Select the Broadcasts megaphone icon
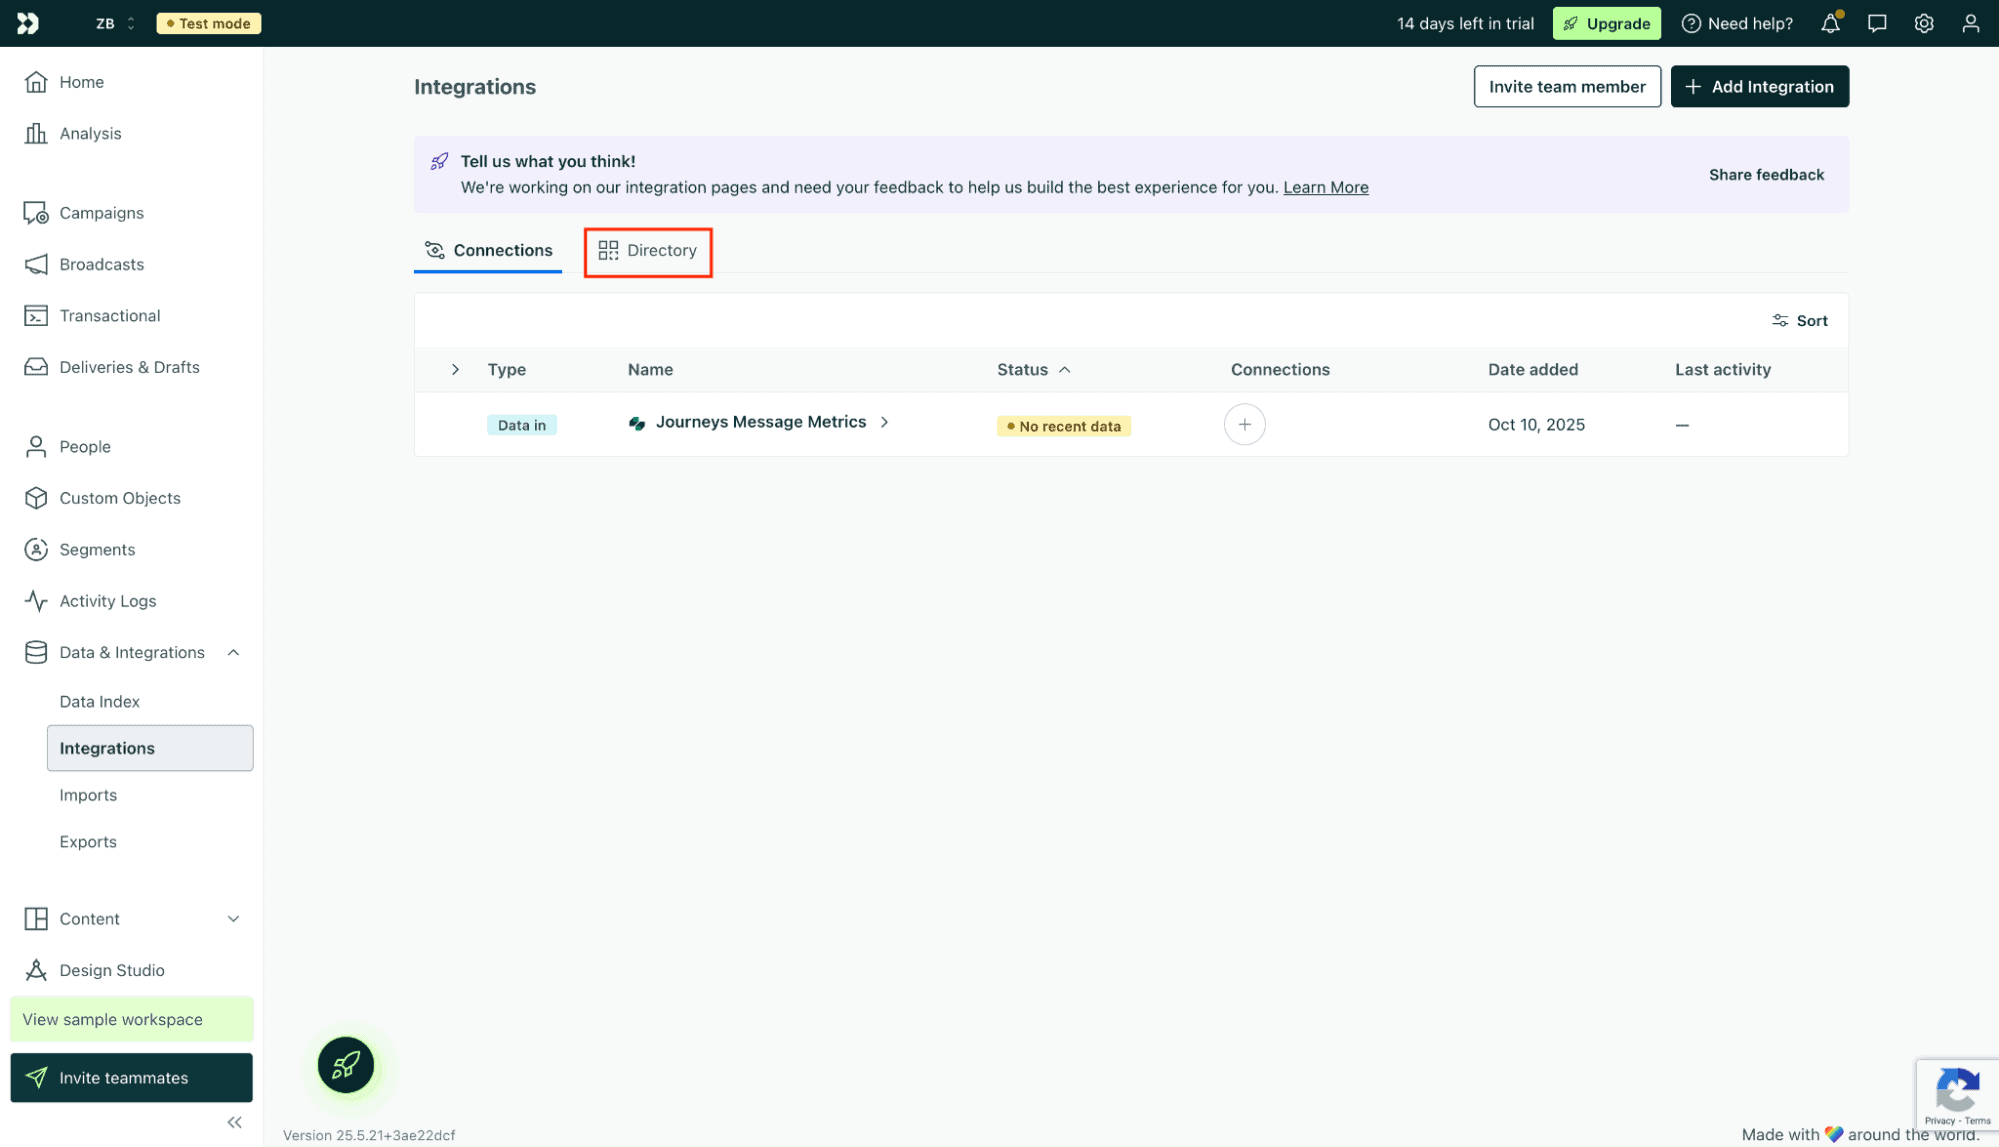This screenshot has width=1999, height=1147. [35, 264]
